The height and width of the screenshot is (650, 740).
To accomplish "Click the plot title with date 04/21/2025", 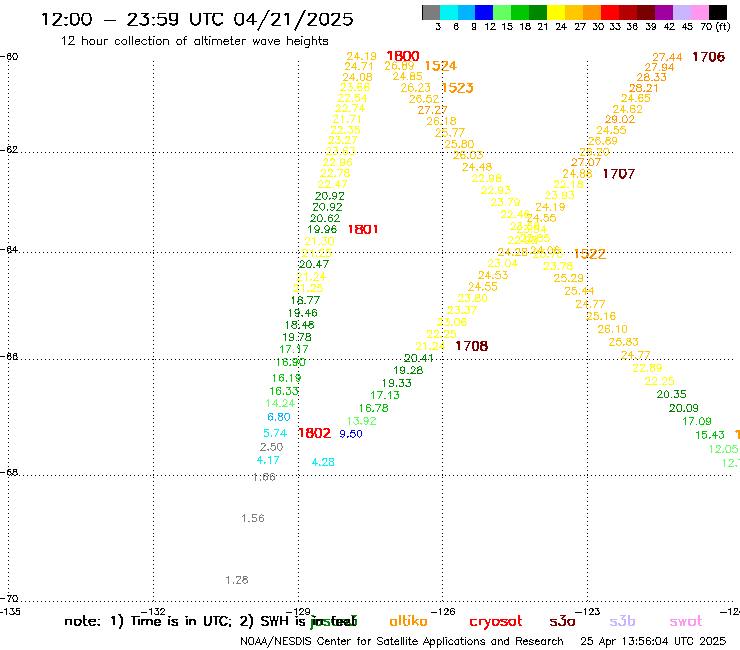I will 197,19.
